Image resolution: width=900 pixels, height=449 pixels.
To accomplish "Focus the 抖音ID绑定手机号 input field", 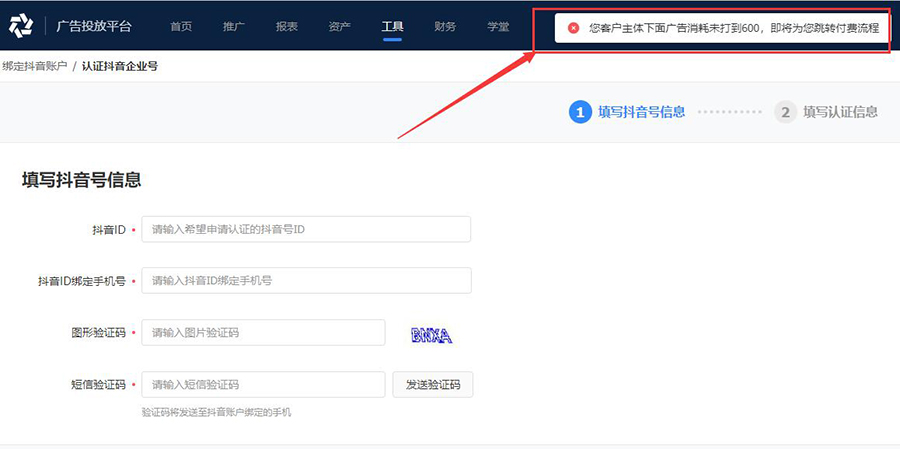I will point(306,281).
